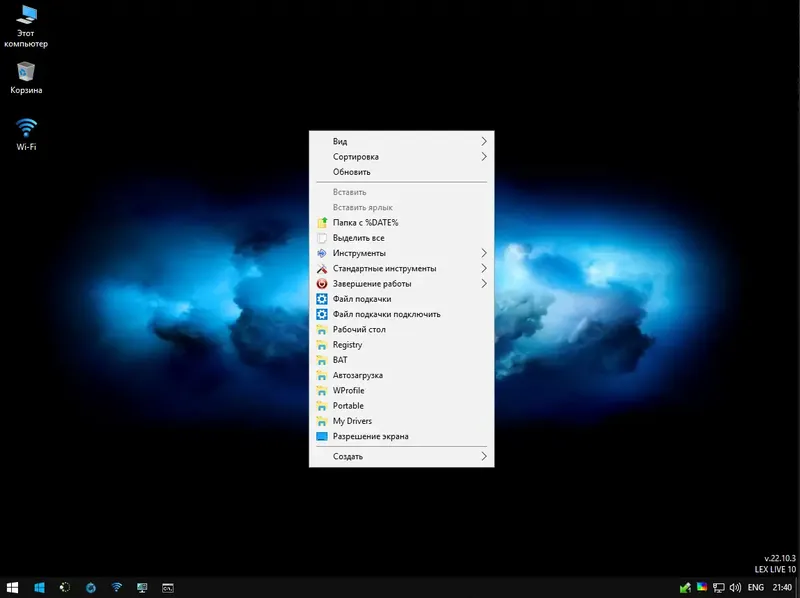
Task: Open the volume icon in the system tray
Action: [x=736, y=588]
